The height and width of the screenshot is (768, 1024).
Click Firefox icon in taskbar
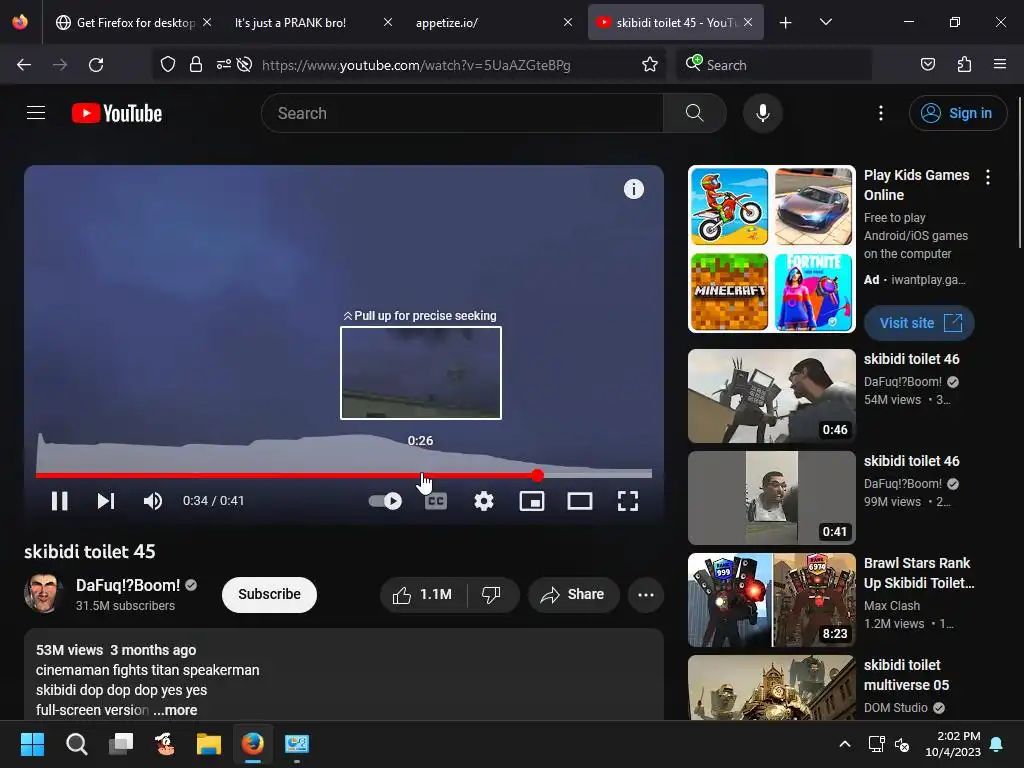(253, 744)
